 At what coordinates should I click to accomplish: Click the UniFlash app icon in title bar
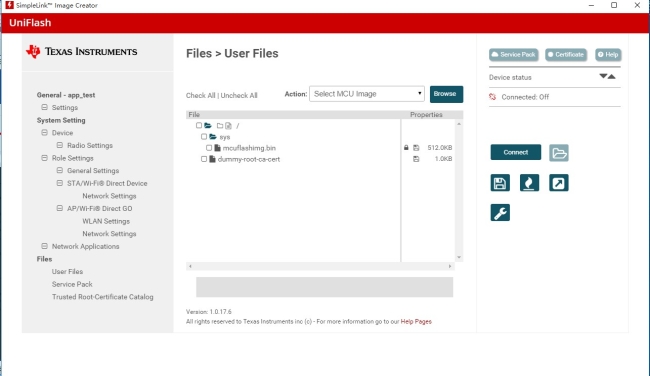(x=9, y=5)
